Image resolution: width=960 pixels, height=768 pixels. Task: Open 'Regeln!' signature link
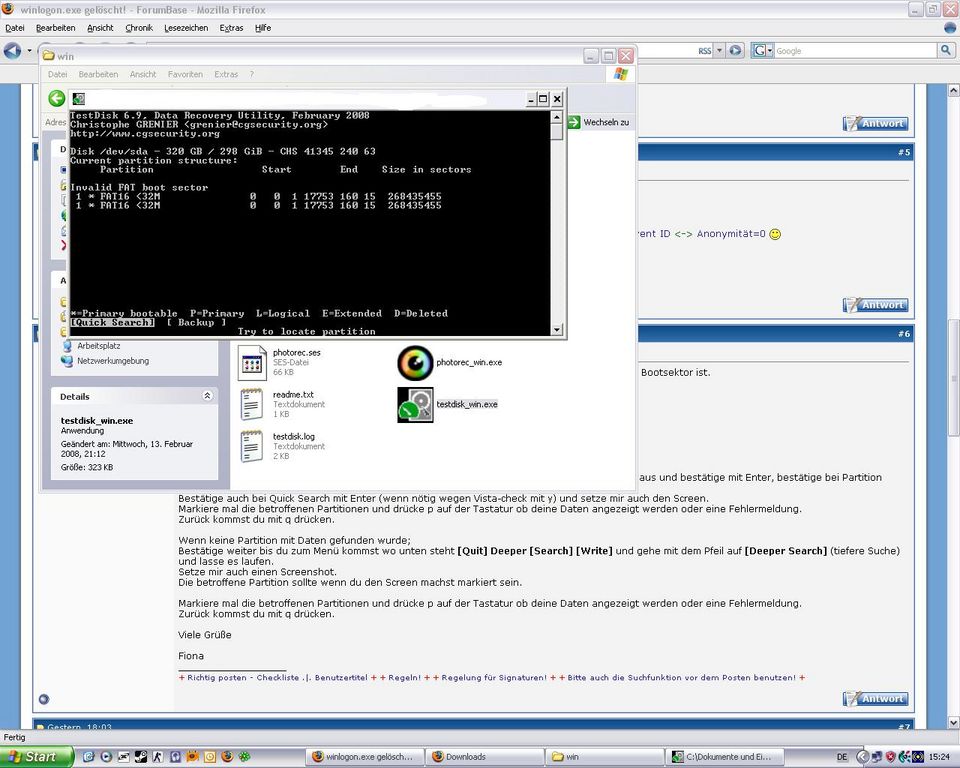[404, 677]
